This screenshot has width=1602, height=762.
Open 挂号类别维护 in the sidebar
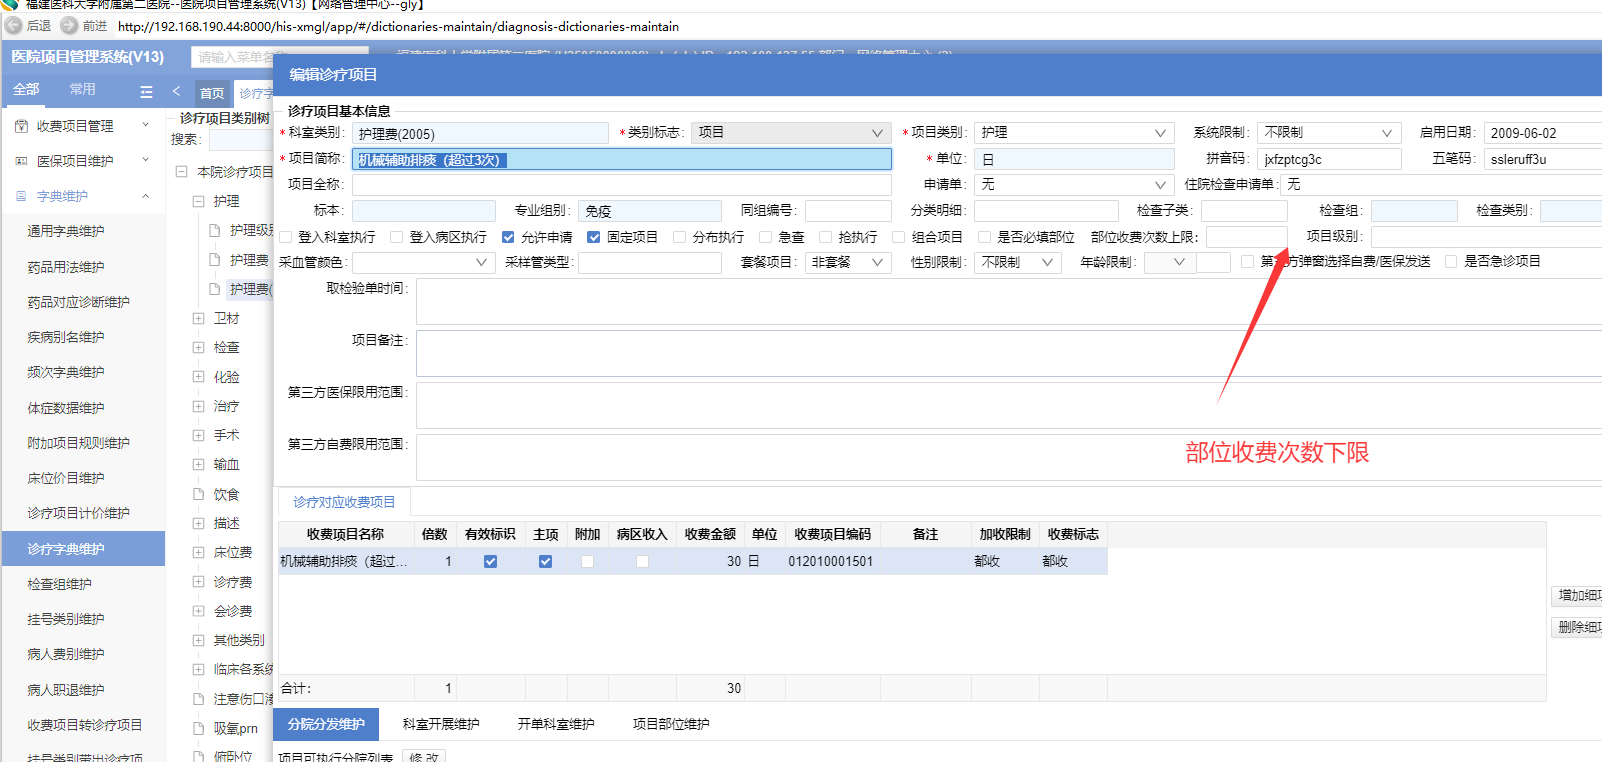(66, 619)
